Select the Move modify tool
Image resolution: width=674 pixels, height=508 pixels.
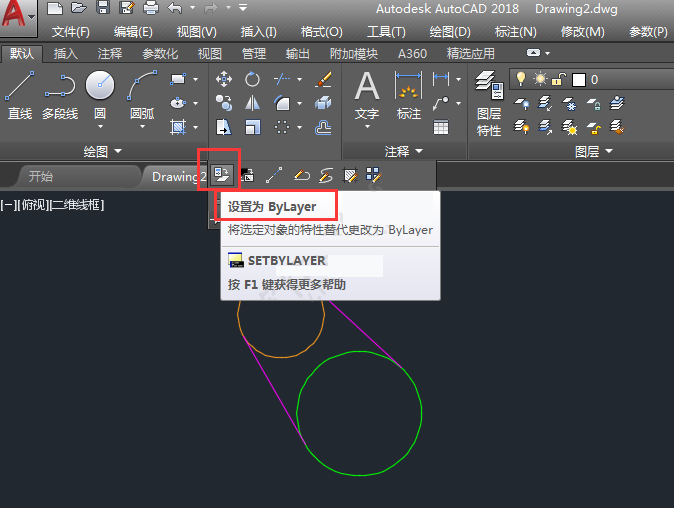(224, 79)
